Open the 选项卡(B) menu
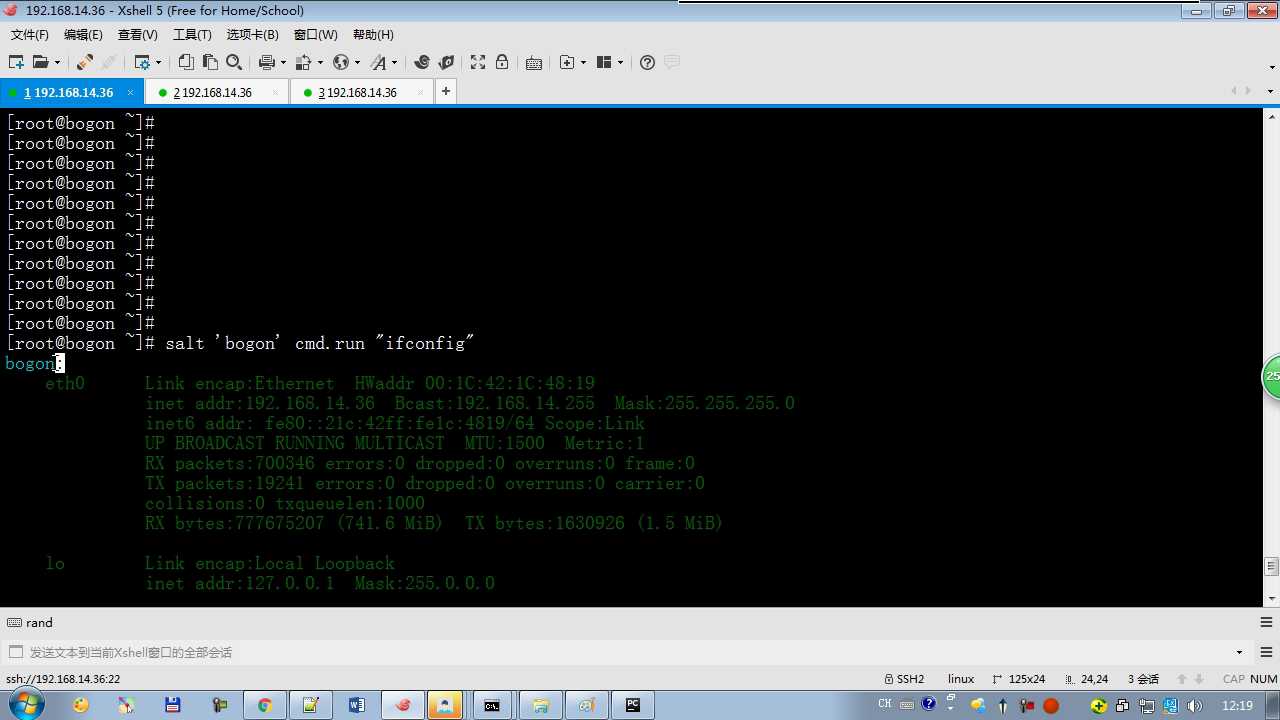Viewport: 1280px width, 720px height. [x=253, y=35]
